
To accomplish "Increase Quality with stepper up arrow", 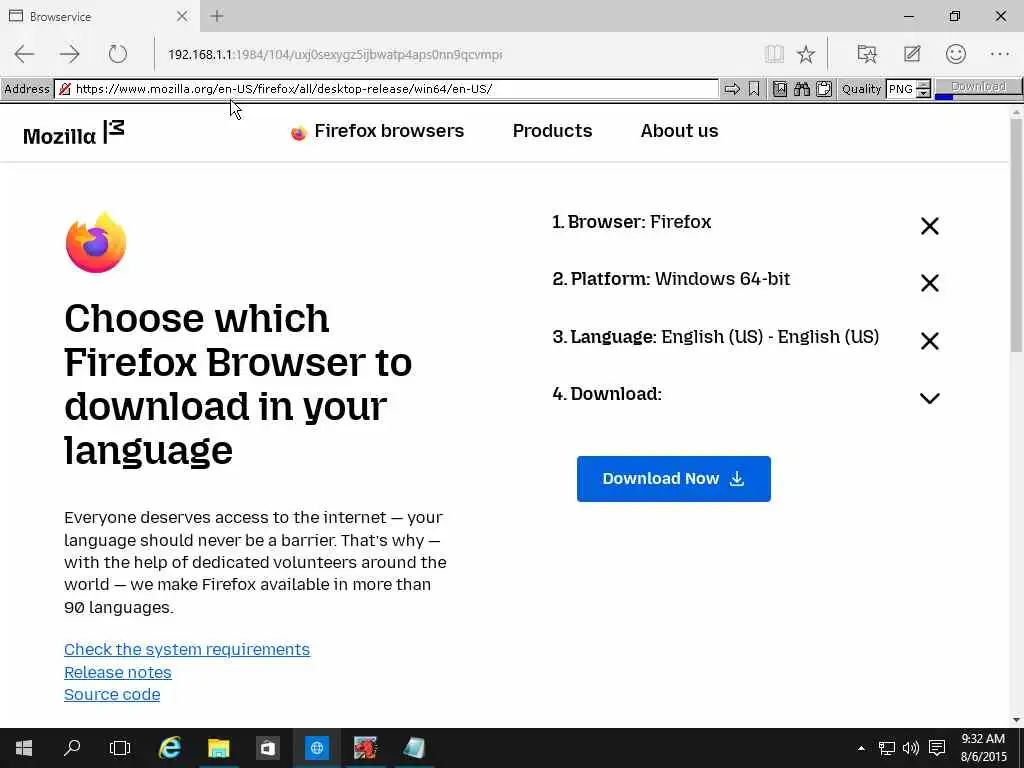I will point(923,85).
